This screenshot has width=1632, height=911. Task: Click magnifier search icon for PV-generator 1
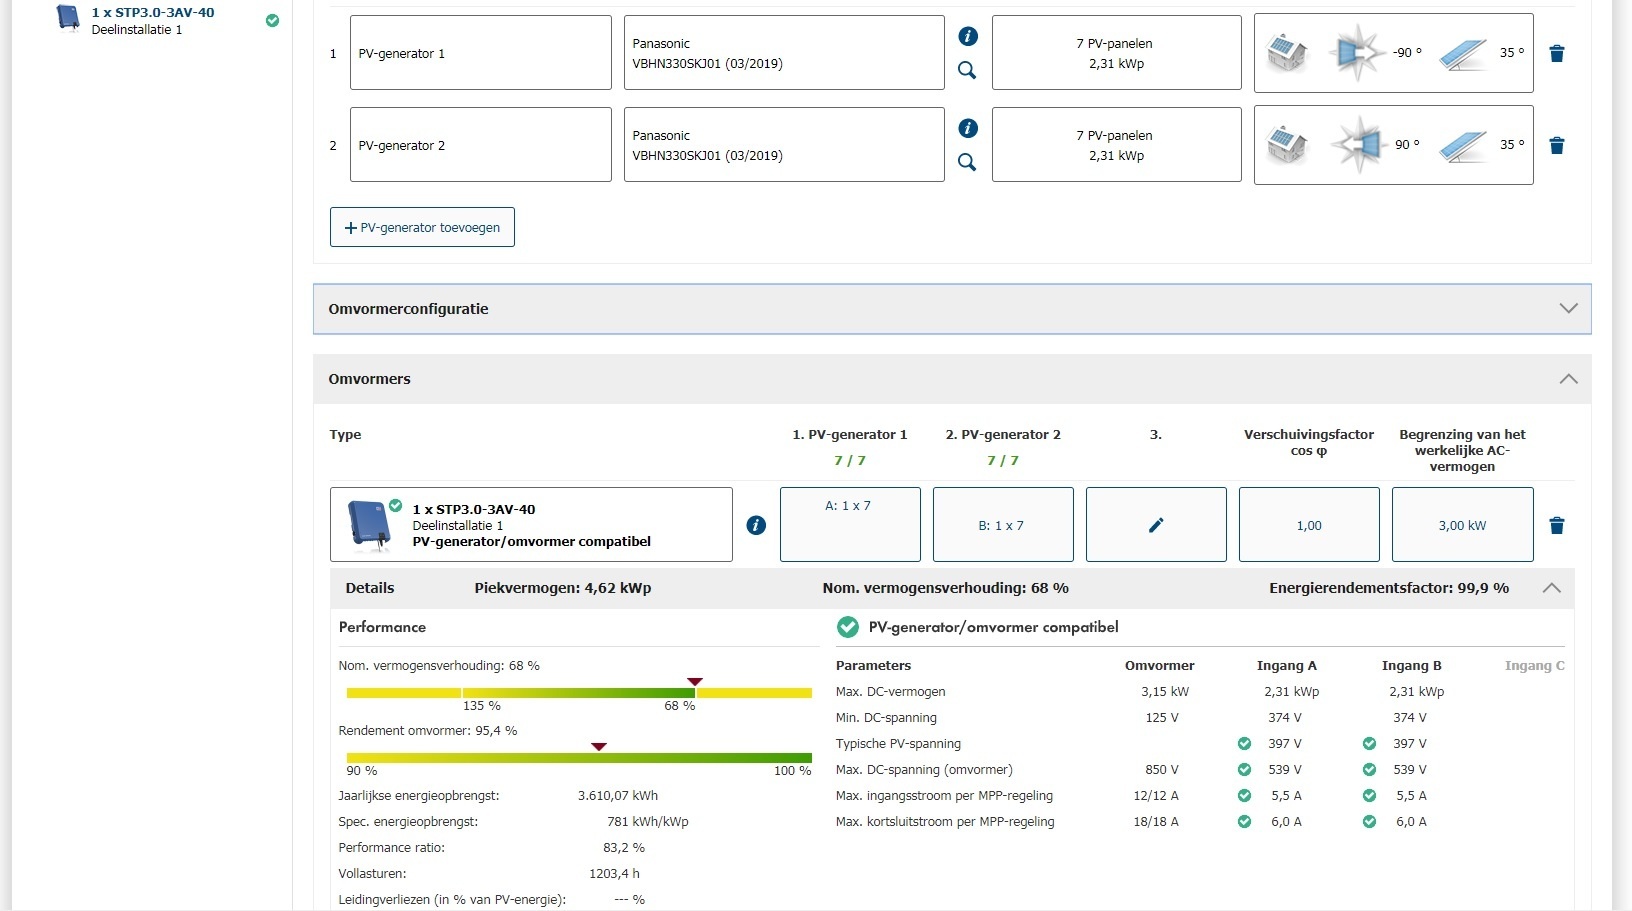click(x=967, y=70)
